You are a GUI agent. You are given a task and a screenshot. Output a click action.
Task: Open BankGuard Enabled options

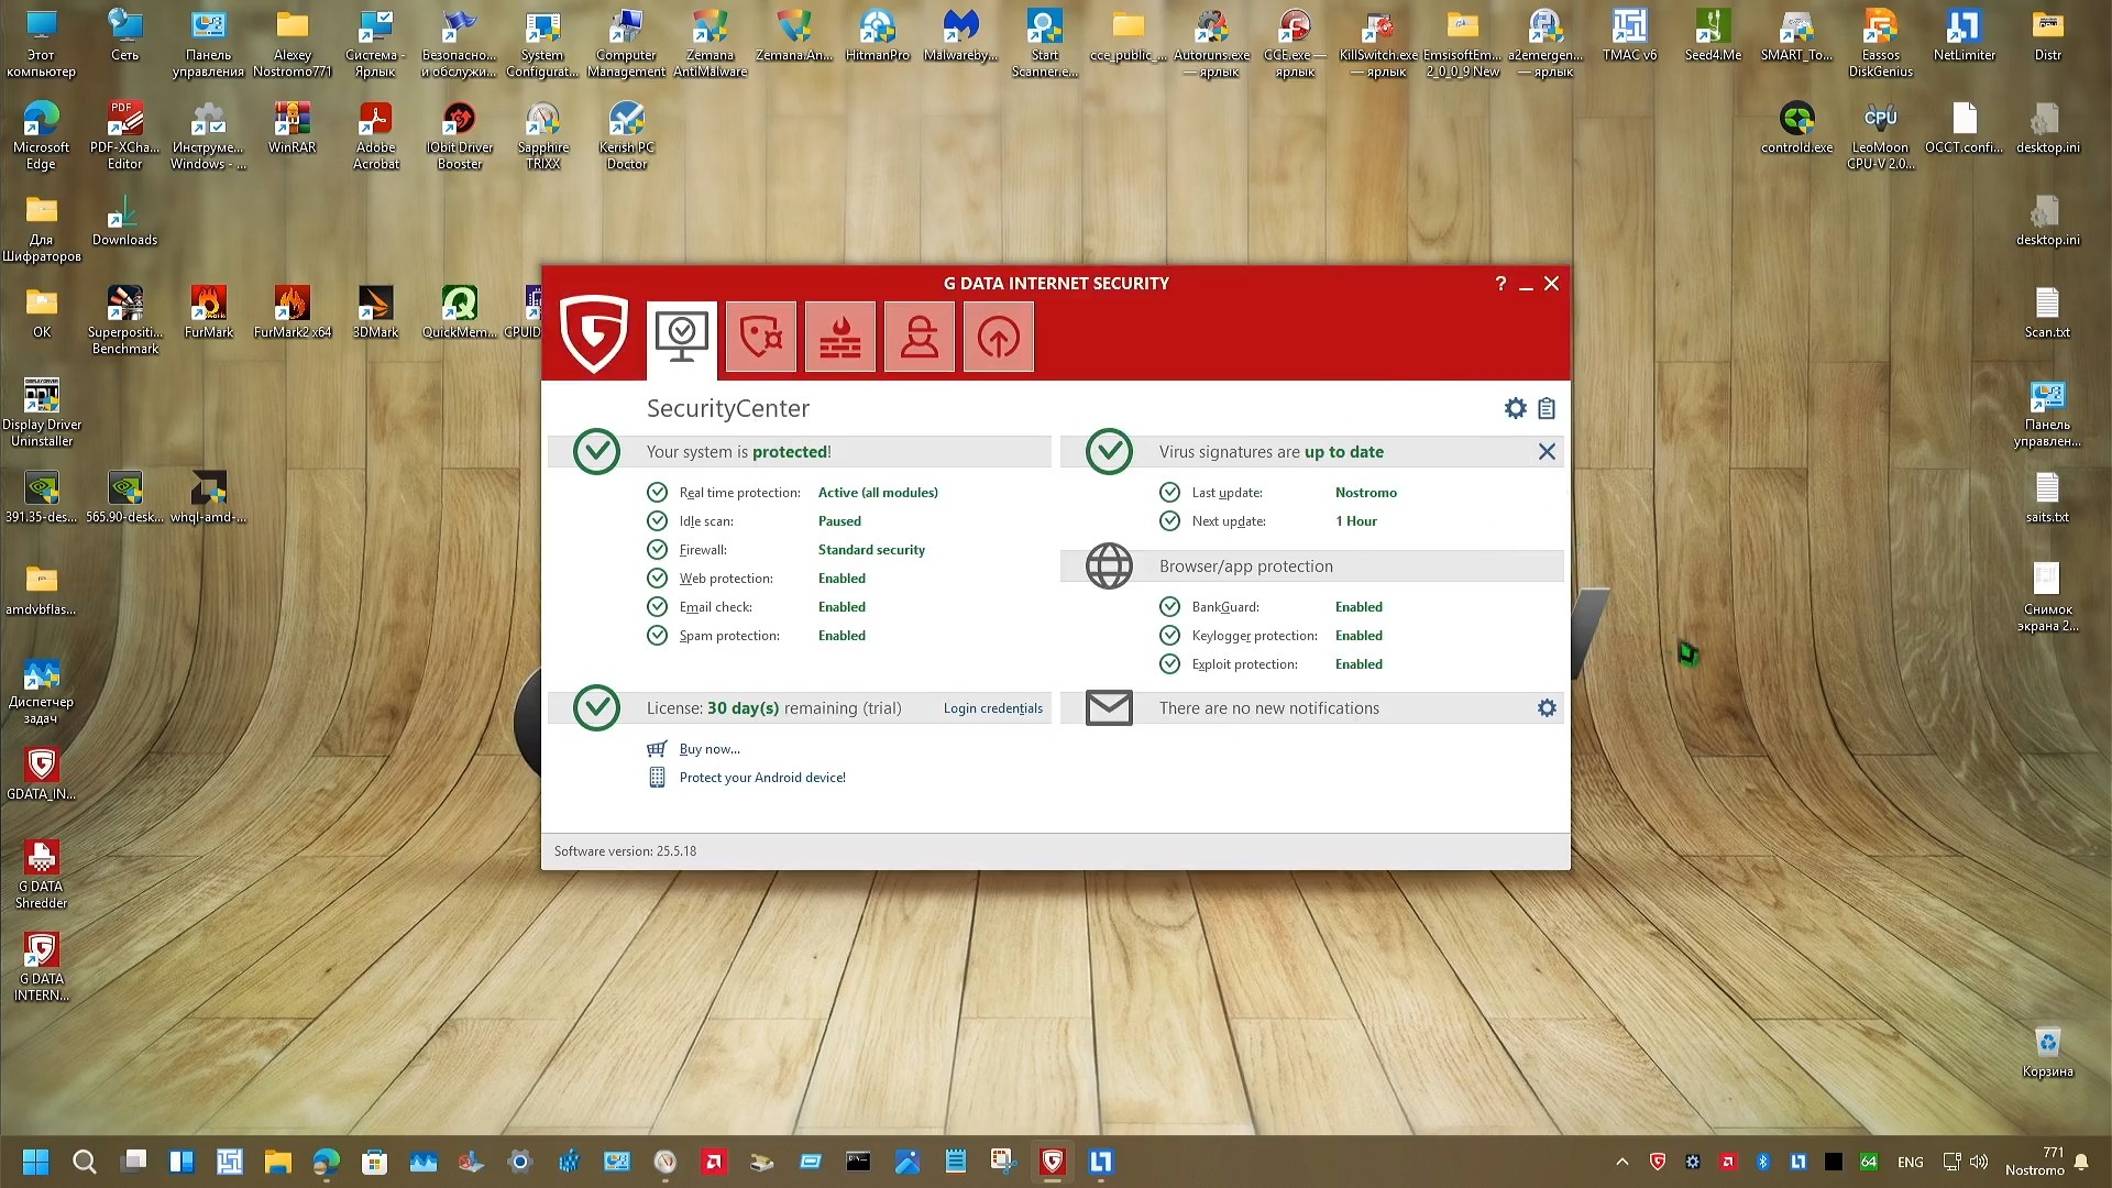click(1358, 607)
